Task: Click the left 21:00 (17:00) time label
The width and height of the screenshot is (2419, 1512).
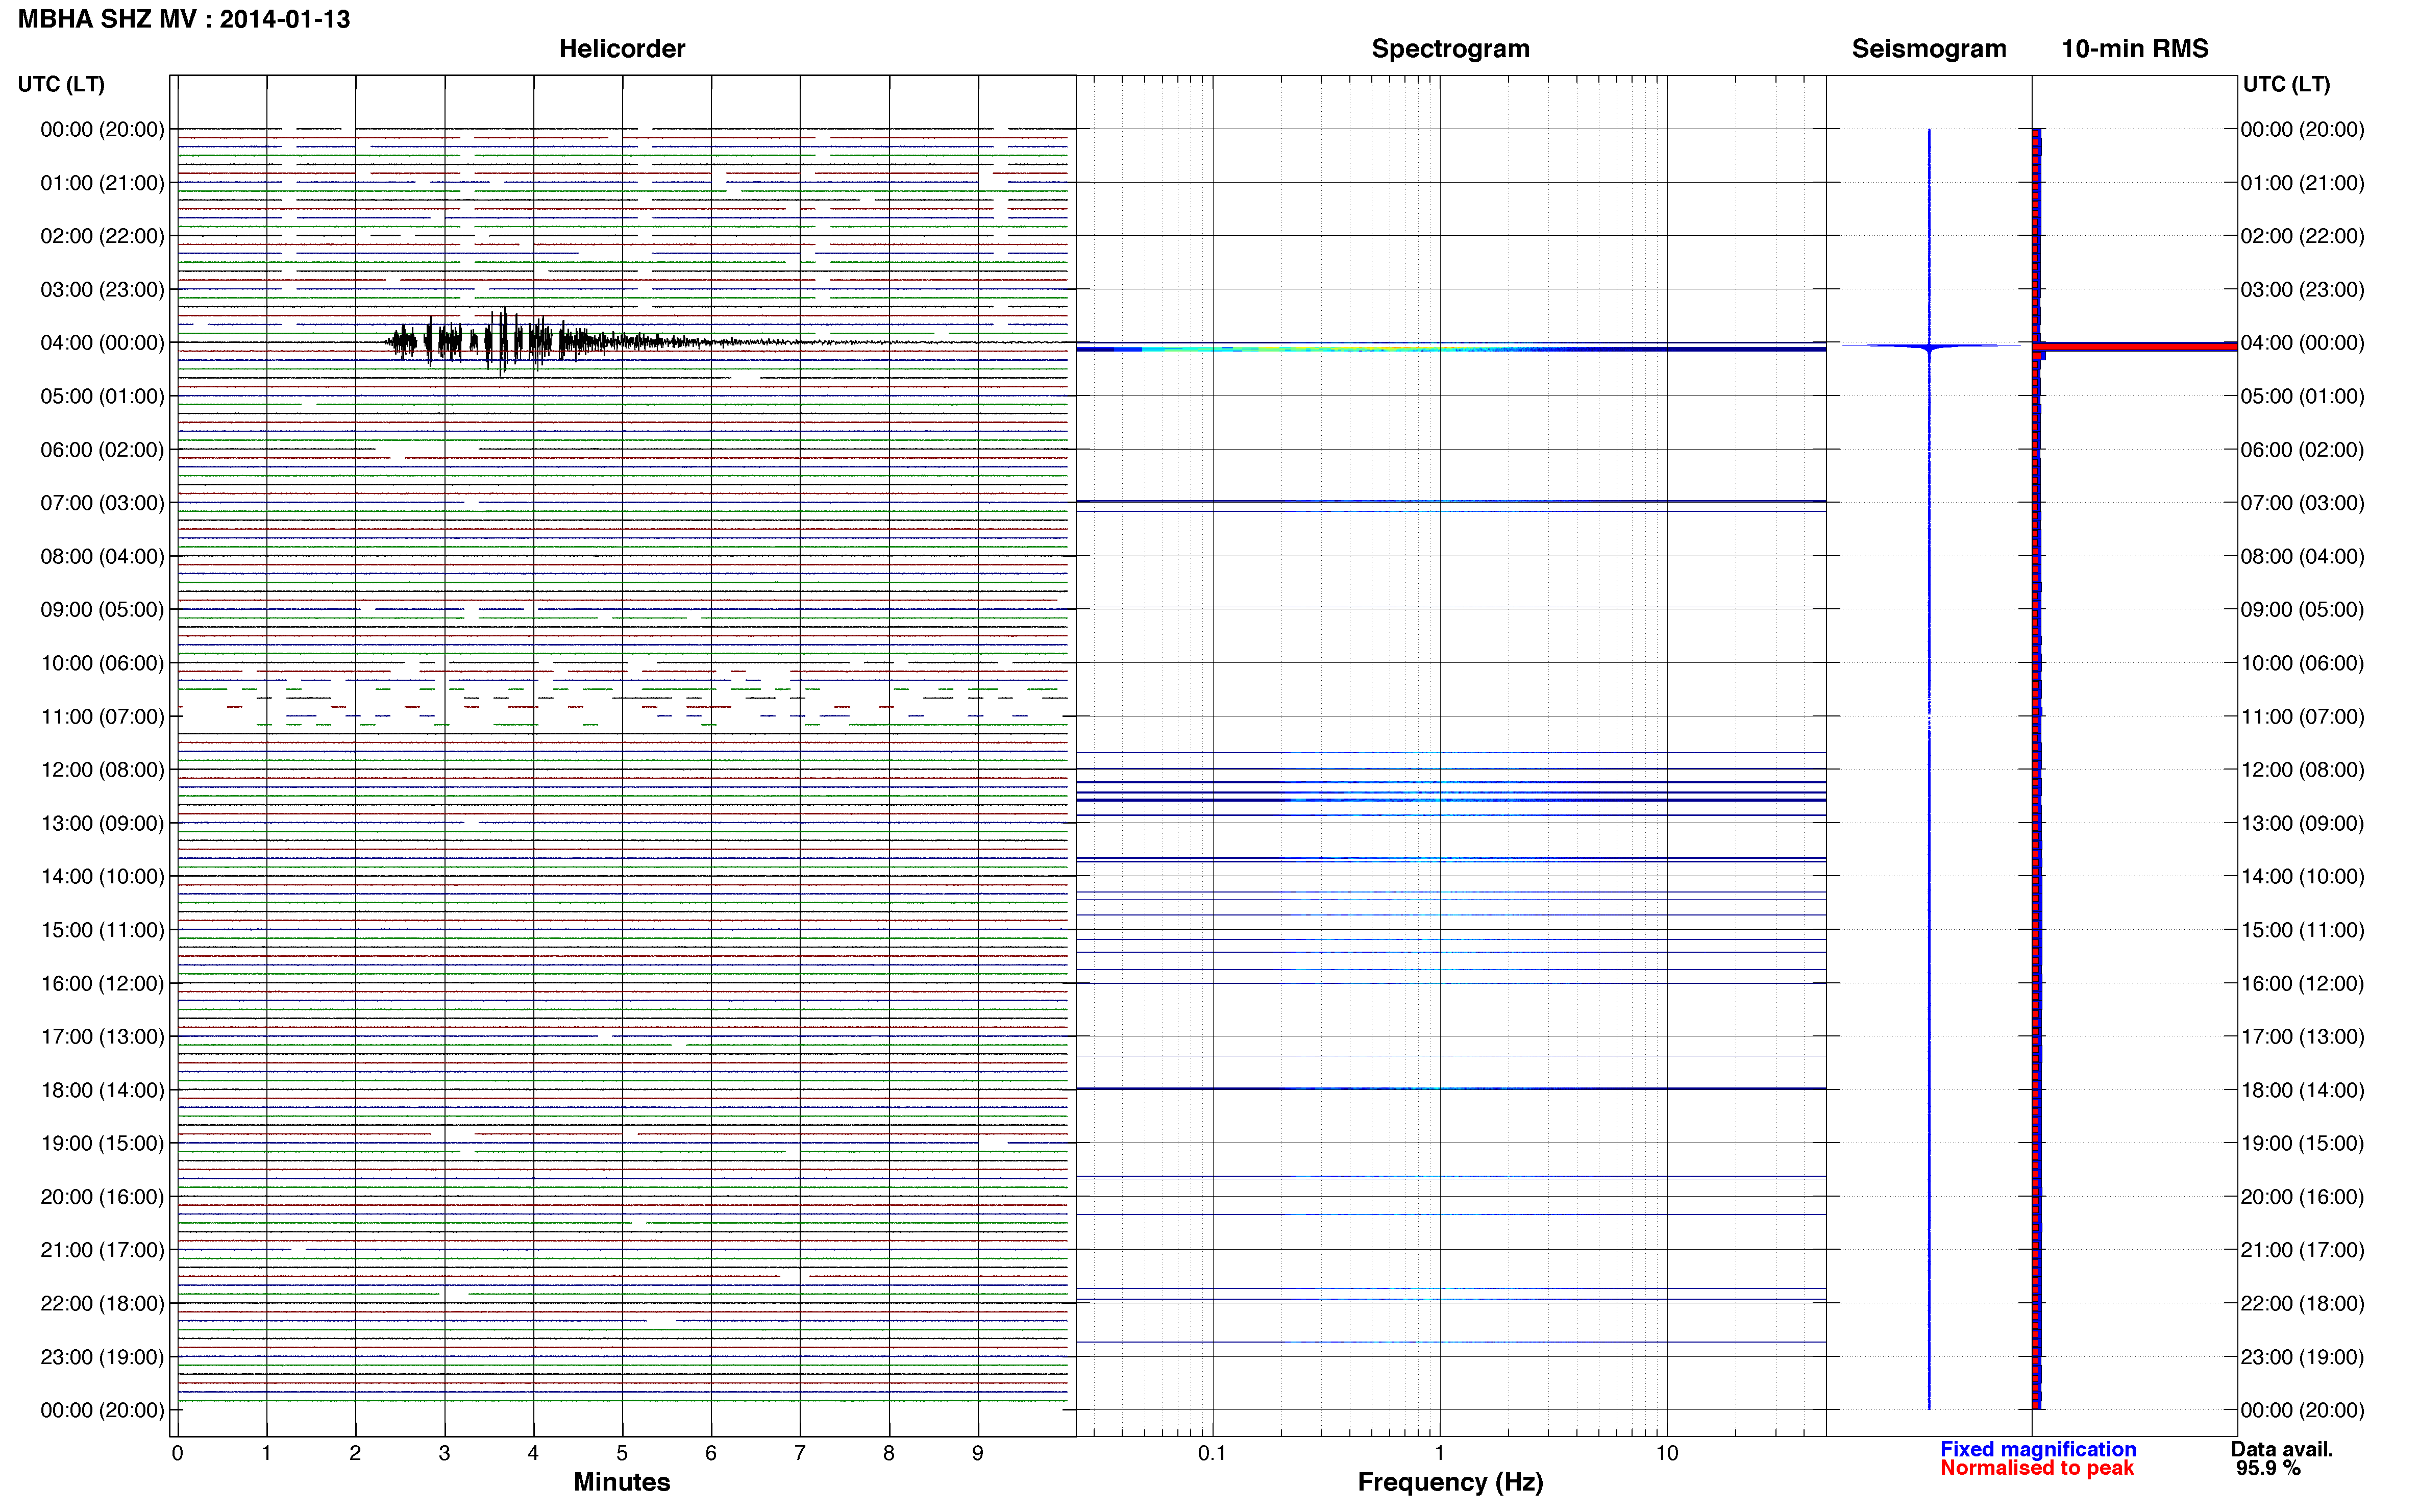Action: point(102,1250)
